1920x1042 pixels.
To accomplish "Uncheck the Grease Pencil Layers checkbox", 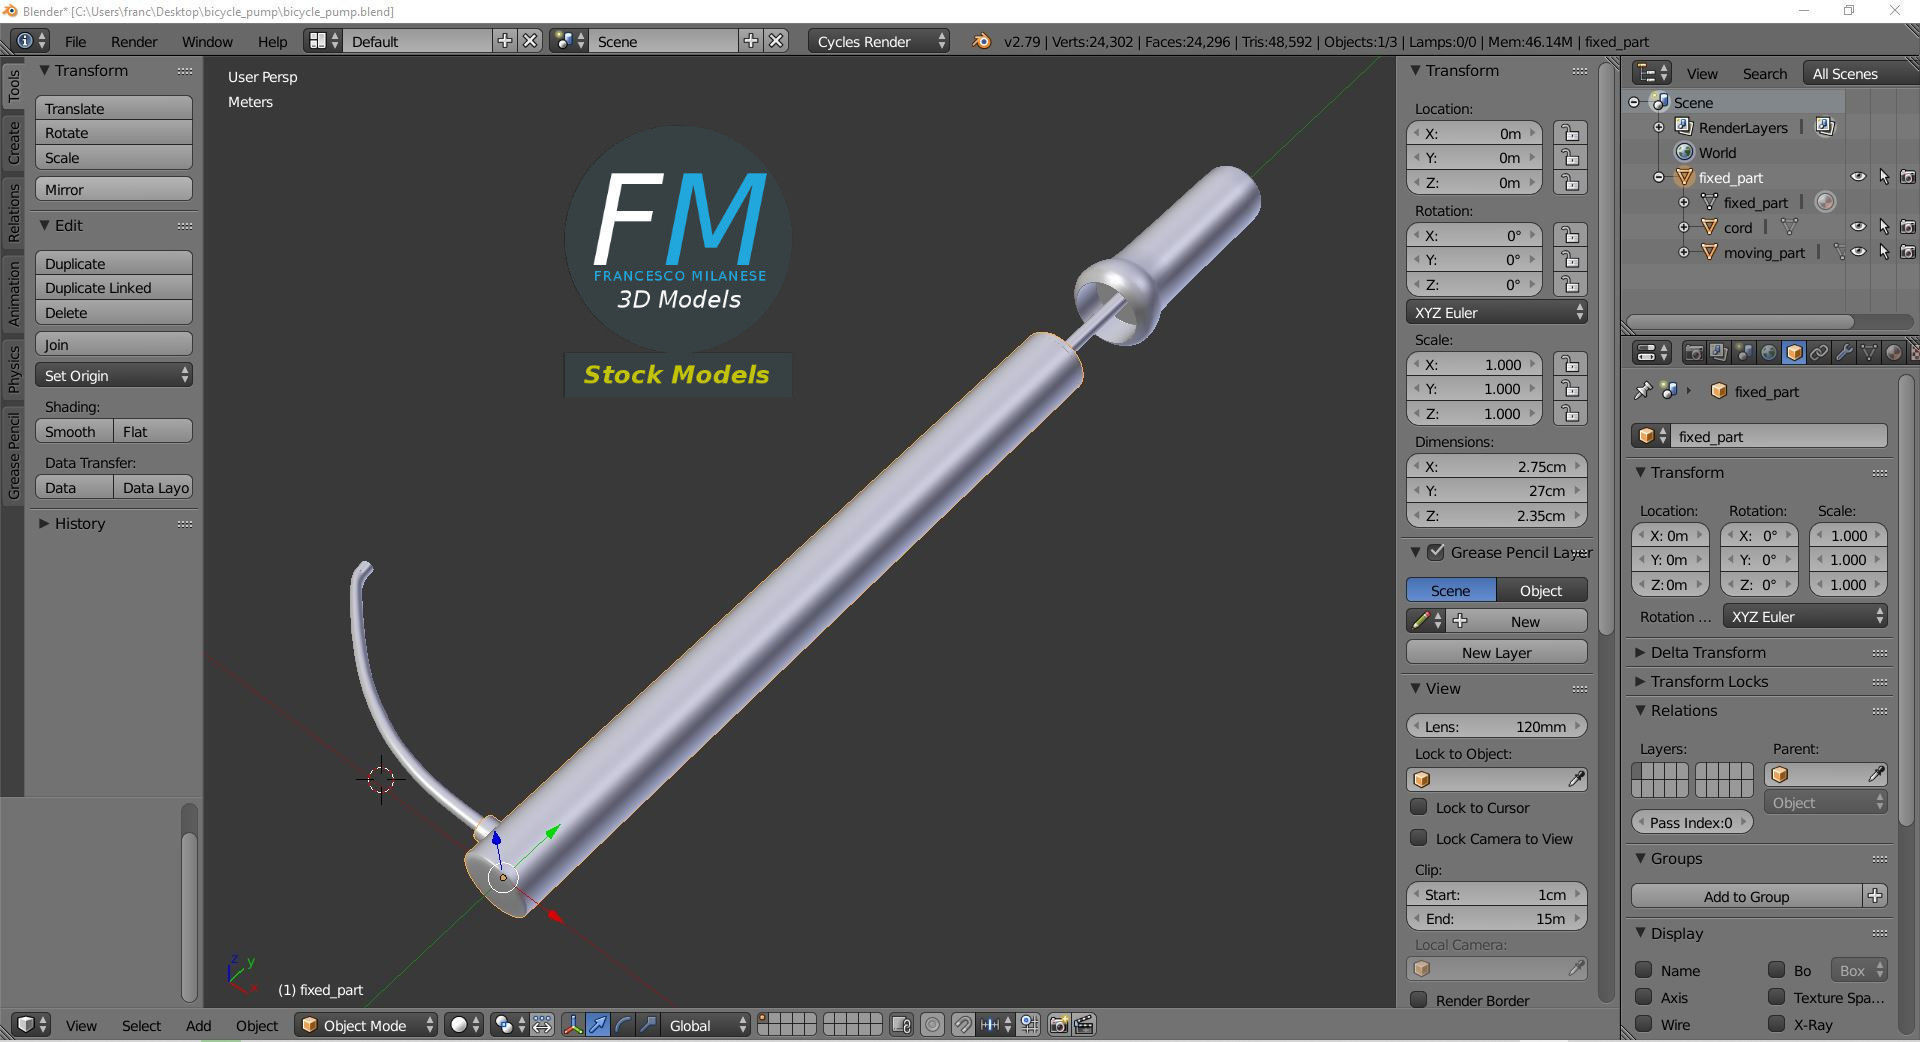I will (x=1436, y=552).
